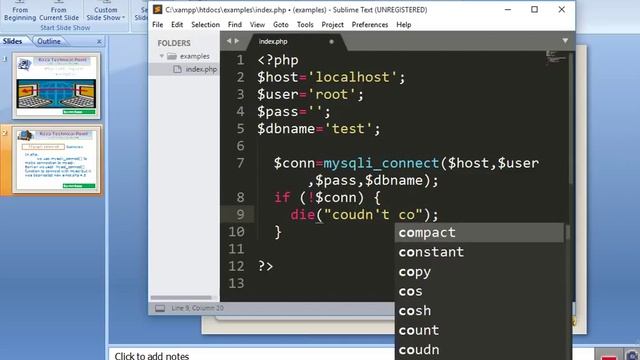This screenshot has width=640, height=360.
Task: Choose 'coudn' from autocomplete list
Action: pyautogui.click(x=479, y=350)
